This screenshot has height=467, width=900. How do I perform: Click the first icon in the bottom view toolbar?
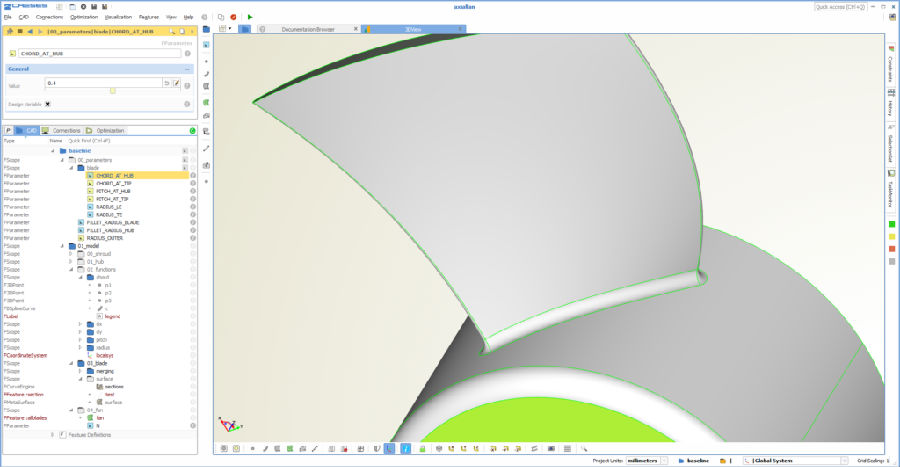tap(224, 449)
